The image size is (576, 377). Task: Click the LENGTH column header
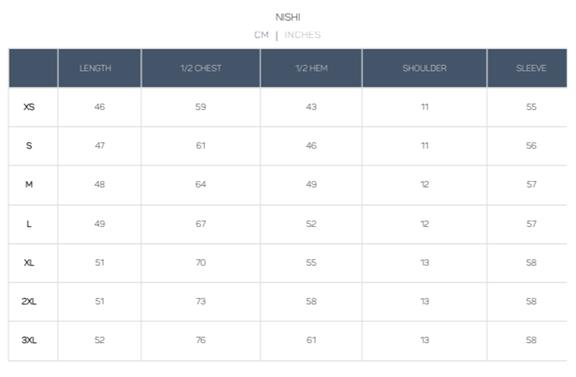96,68
